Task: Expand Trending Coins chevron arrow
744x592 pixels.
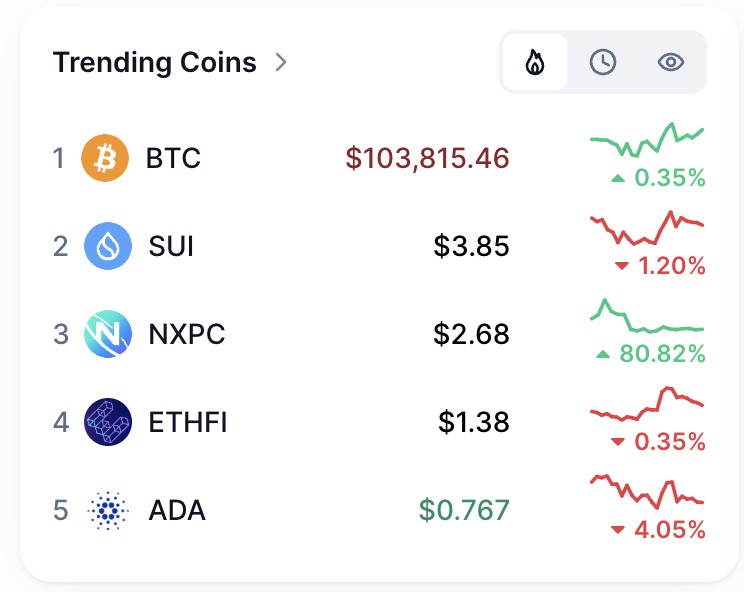Action: click(x=281, y=62)
